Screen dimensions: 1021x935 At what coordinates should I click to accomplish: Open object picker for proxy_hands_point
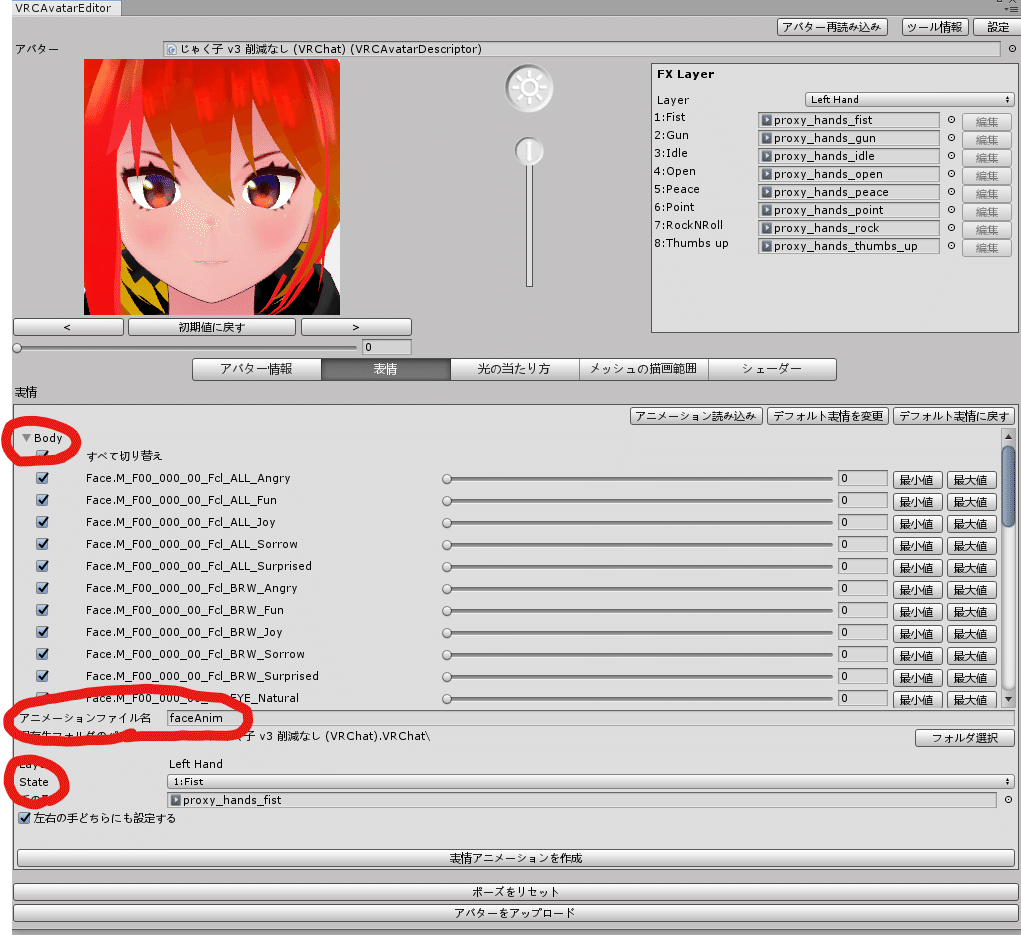tap(951, 210)
